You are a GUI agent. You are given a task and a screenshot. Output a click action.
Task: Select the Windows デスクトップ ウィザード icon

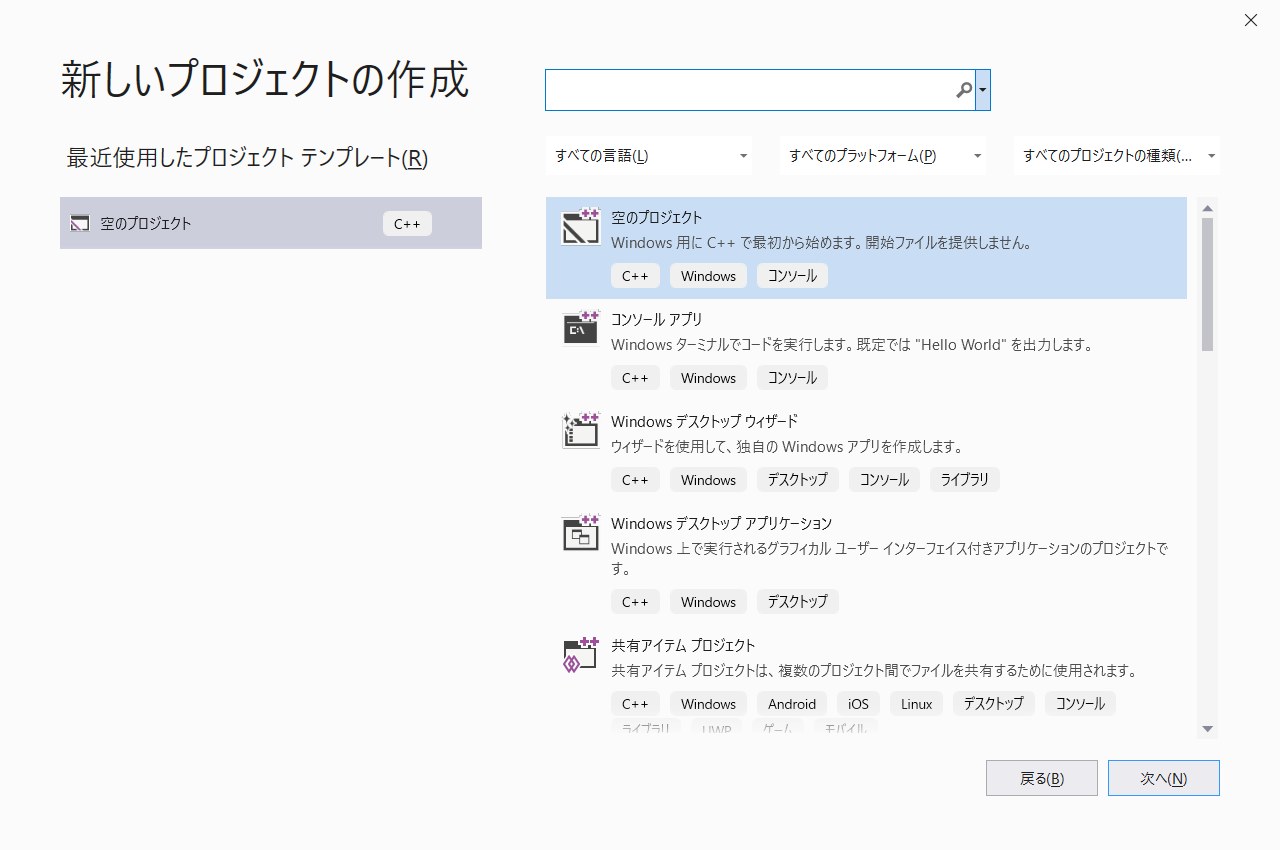581,431
